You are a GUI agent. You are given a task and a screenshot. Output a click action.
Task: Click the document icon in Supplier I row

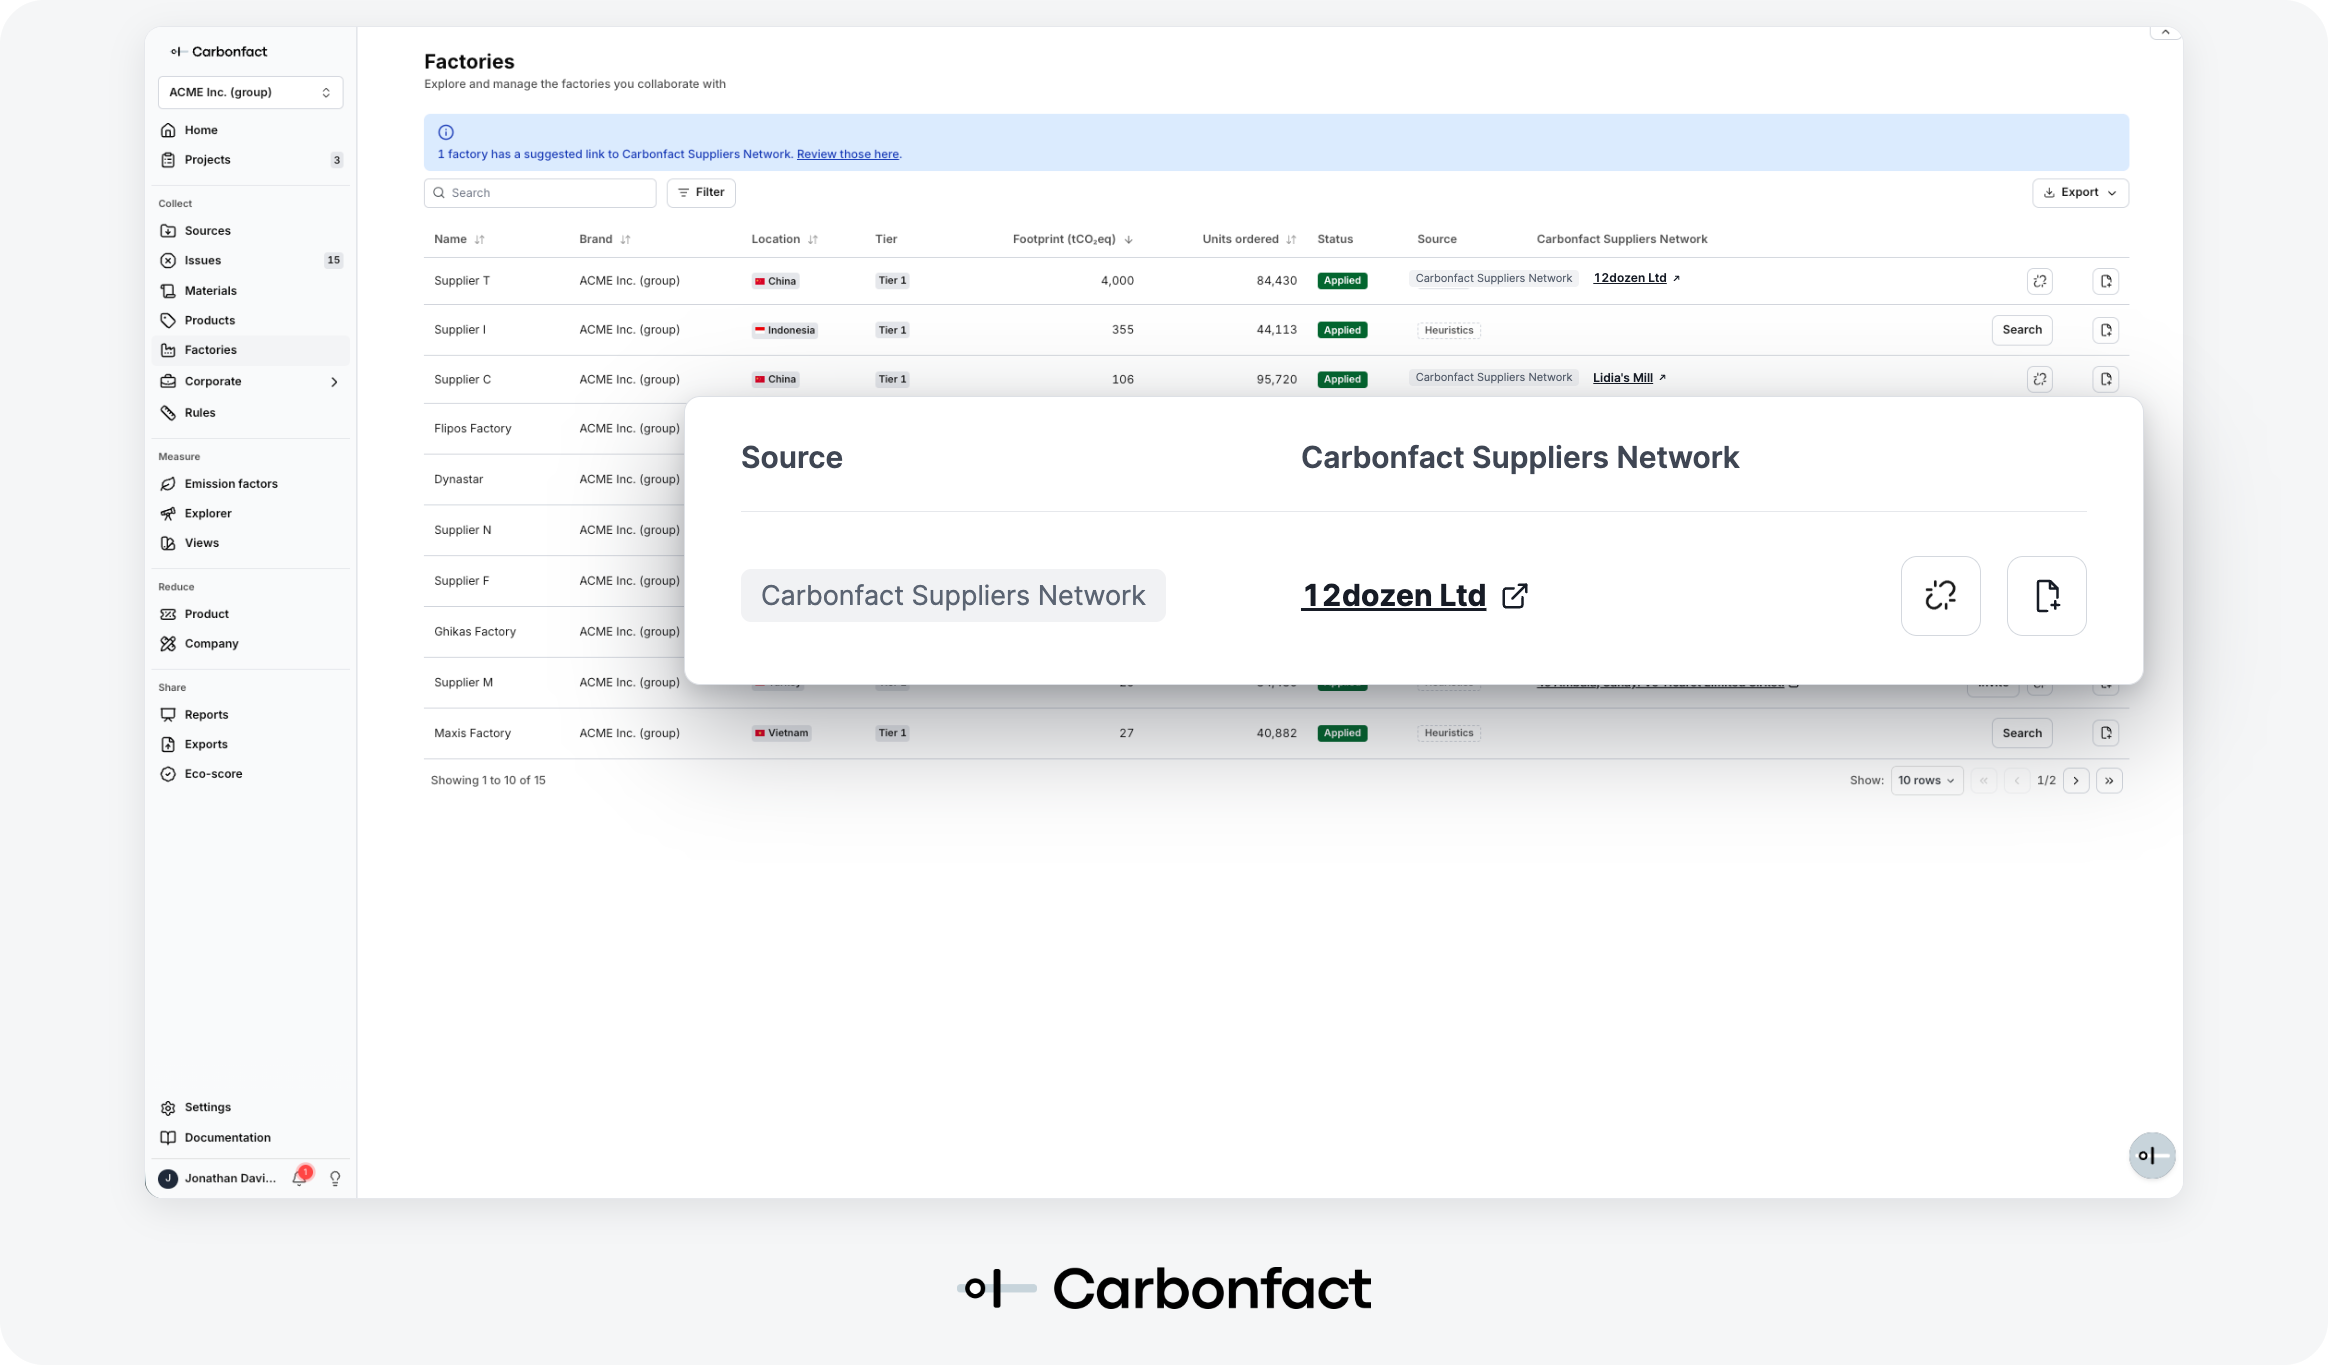pos(2106,330)
